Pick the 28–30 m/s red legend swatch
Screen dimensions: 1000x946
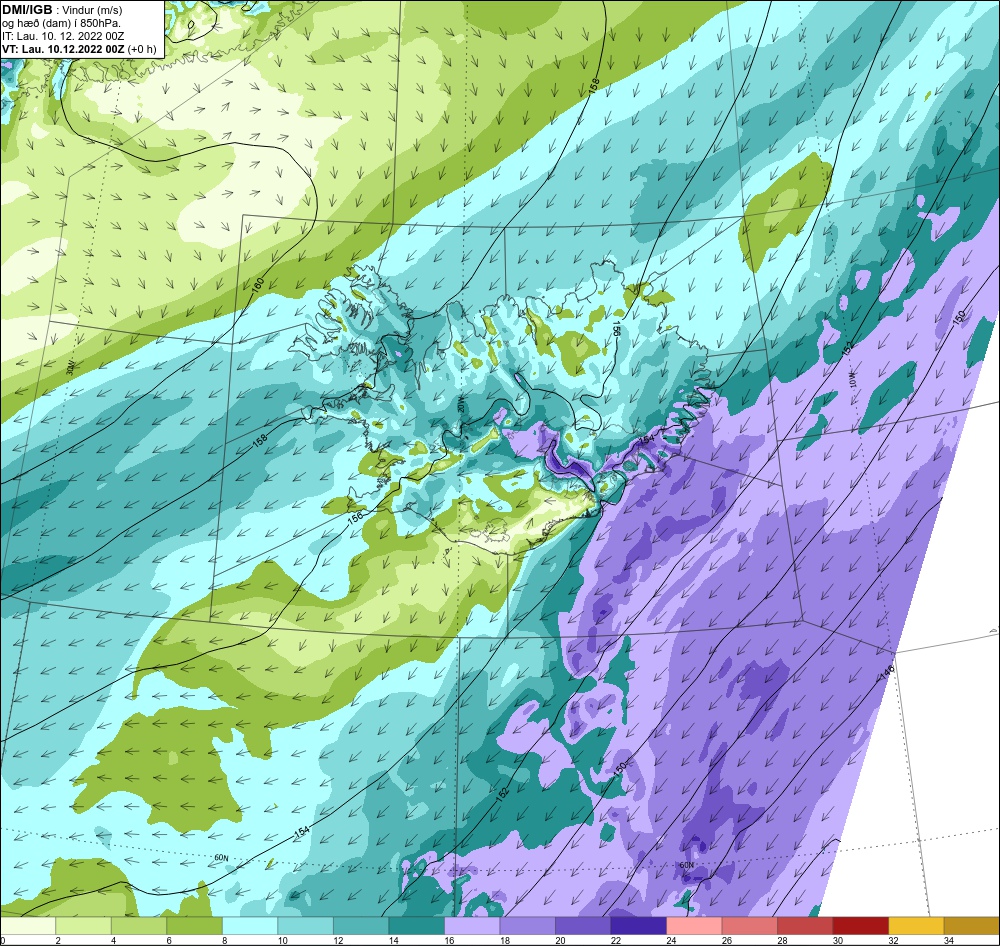[805, 926]
